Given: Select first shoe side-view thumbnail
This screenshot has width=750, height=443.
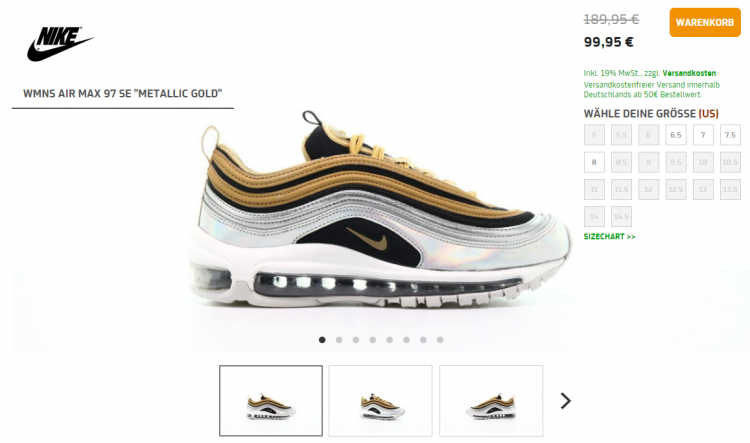Looking at the screenshot, I should point(271,401).
